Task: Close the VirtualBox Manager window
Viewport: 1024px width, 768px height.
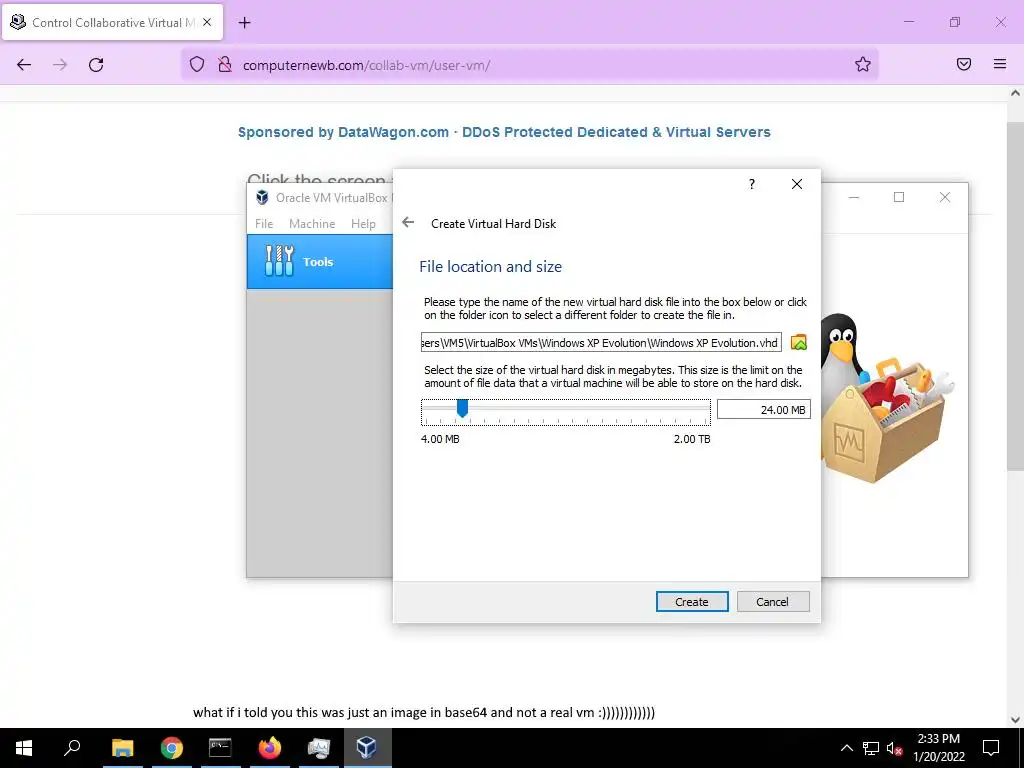Action: coord(944,197)
